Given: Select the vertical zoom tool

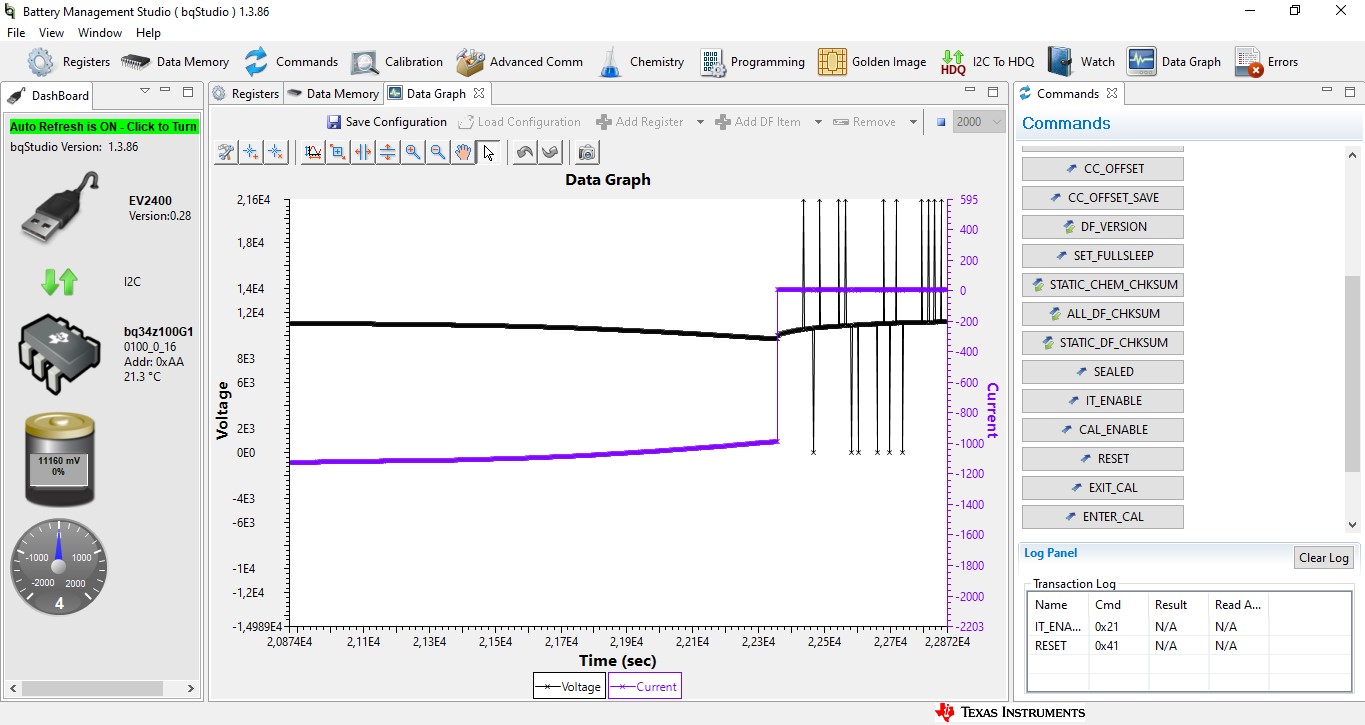Looking at the screenshot, I should (388, 152).
